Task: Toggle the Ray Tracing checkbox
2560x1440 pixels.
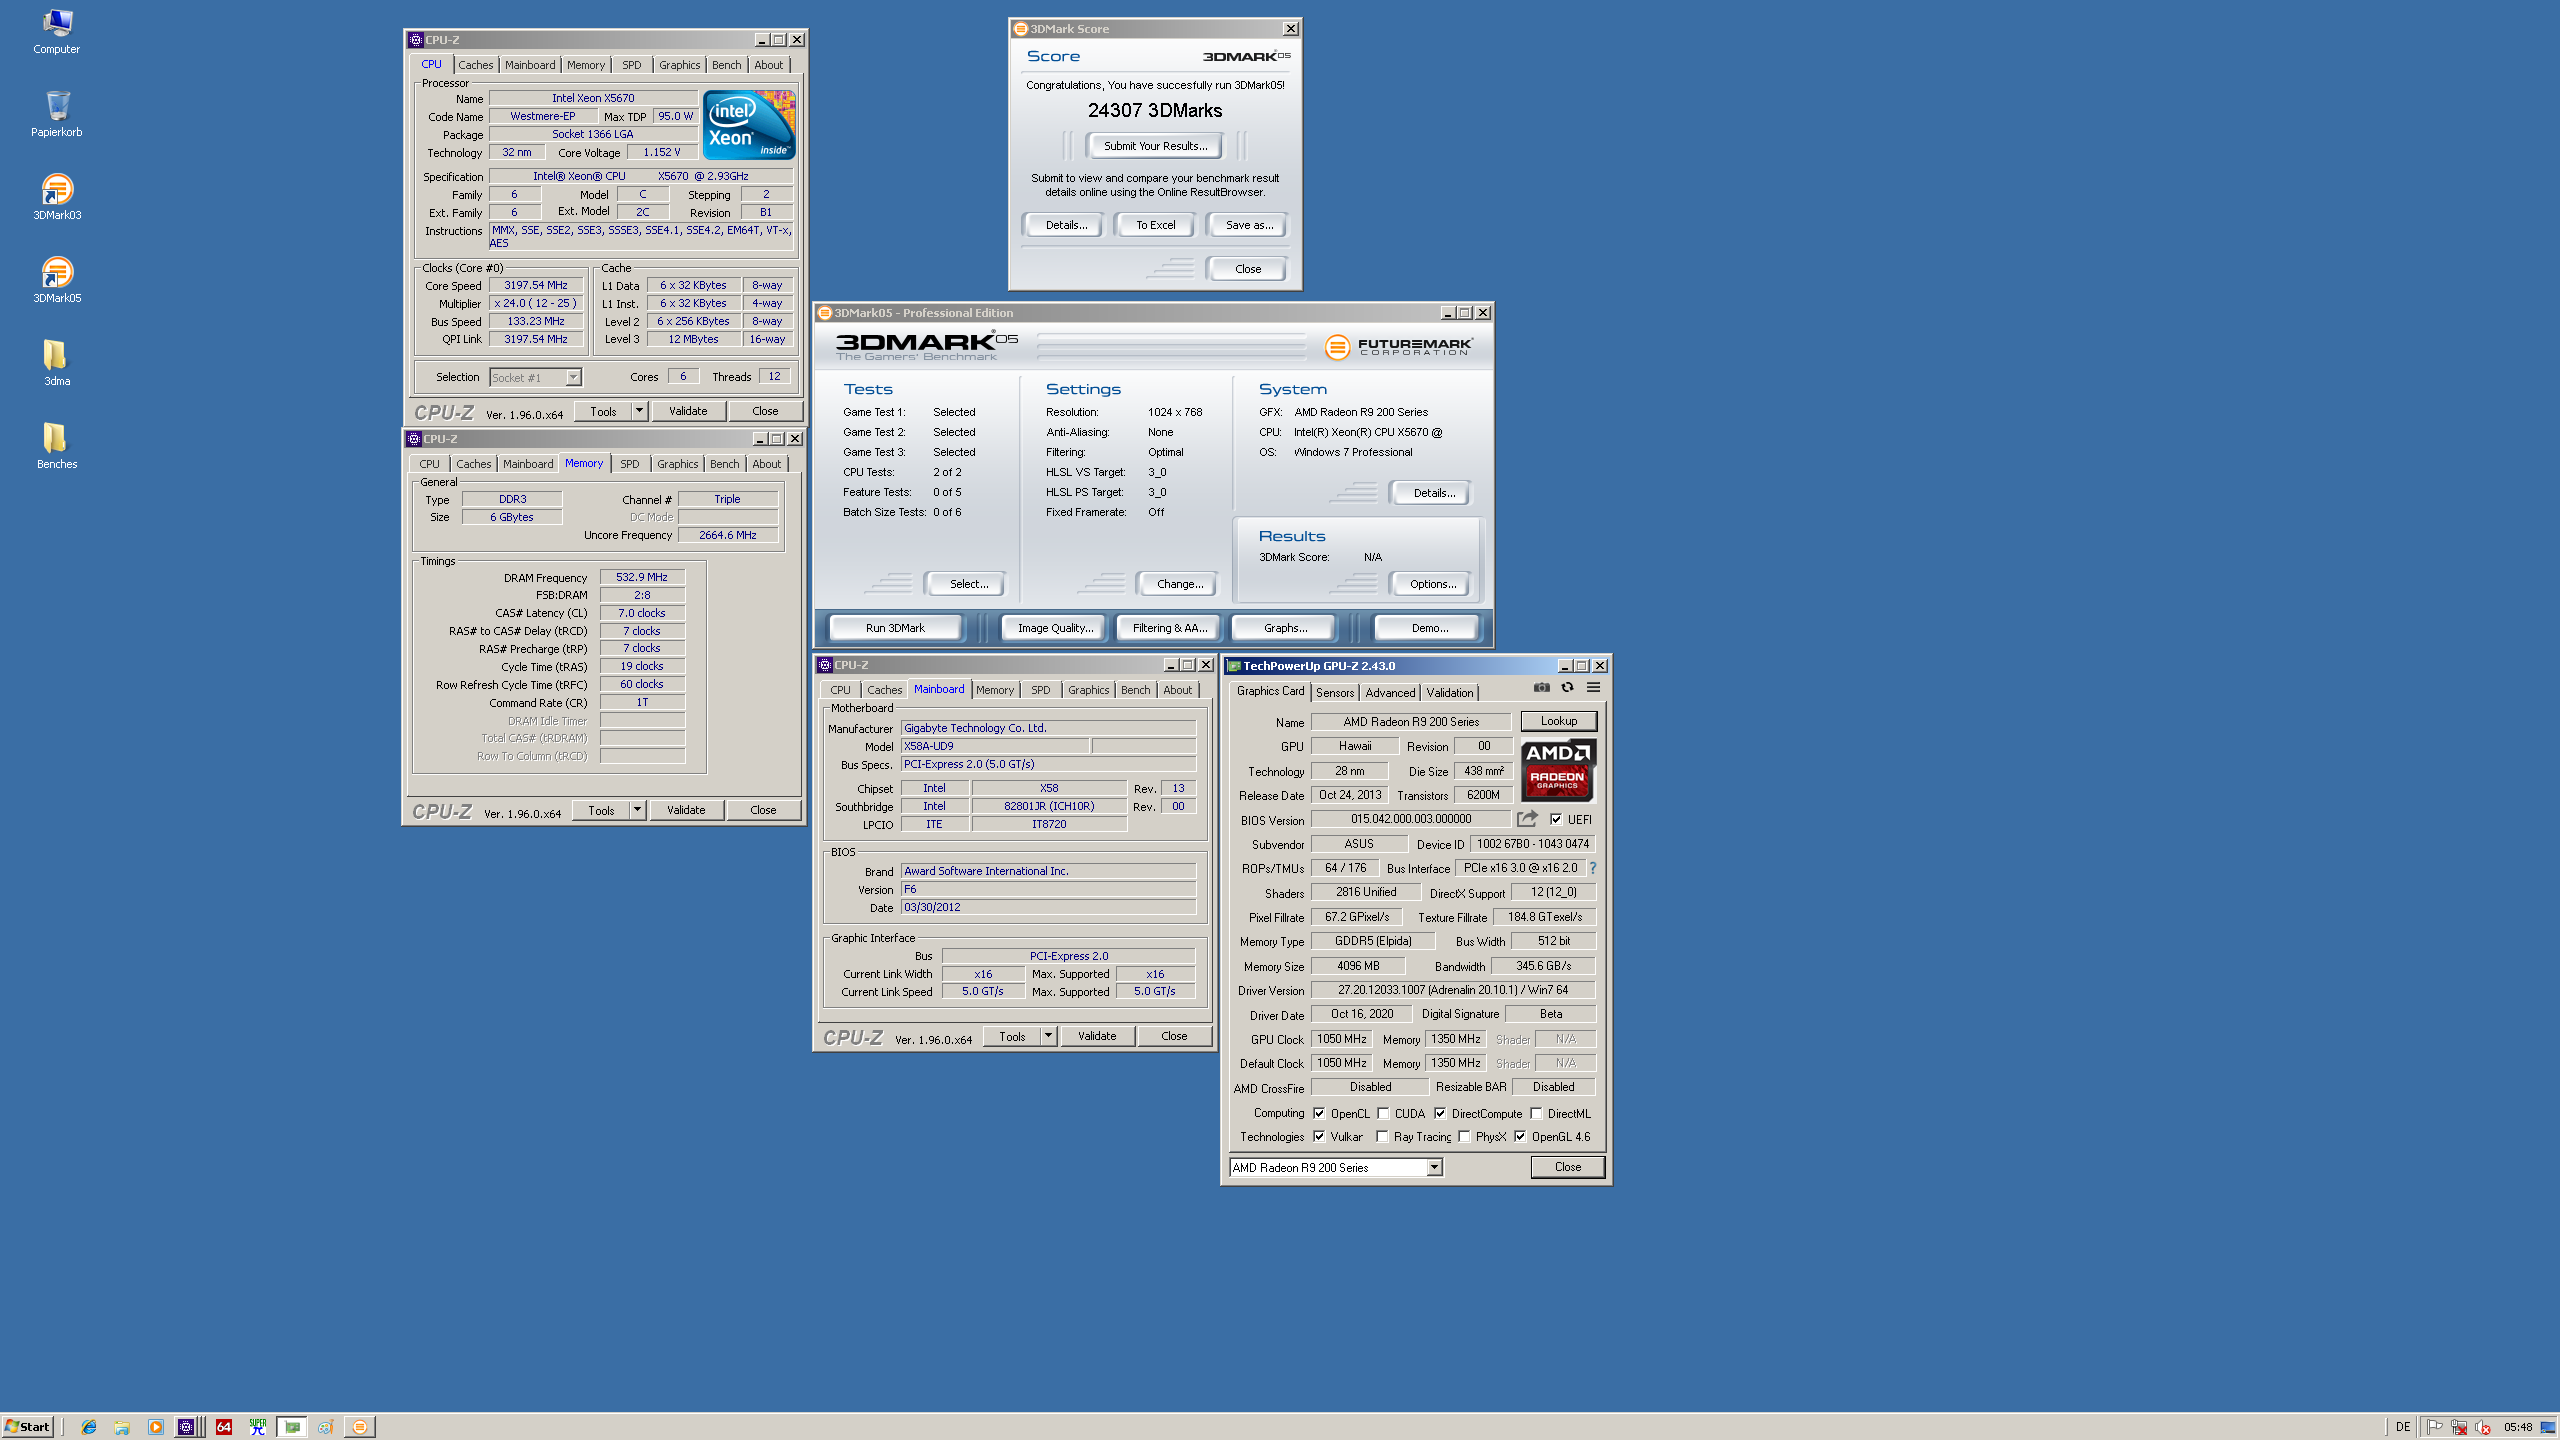Action: tap(1382, 1137)
